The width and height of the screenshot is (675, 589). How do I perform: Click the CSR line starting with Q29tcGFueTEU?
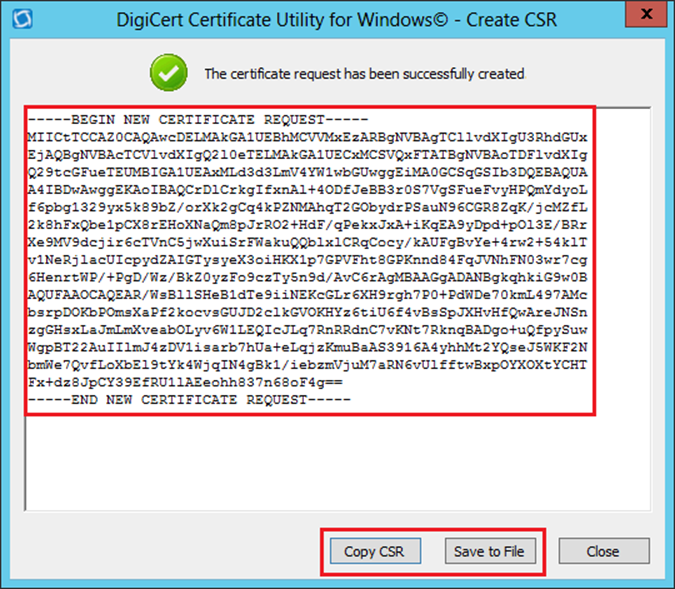coord(308,168)
